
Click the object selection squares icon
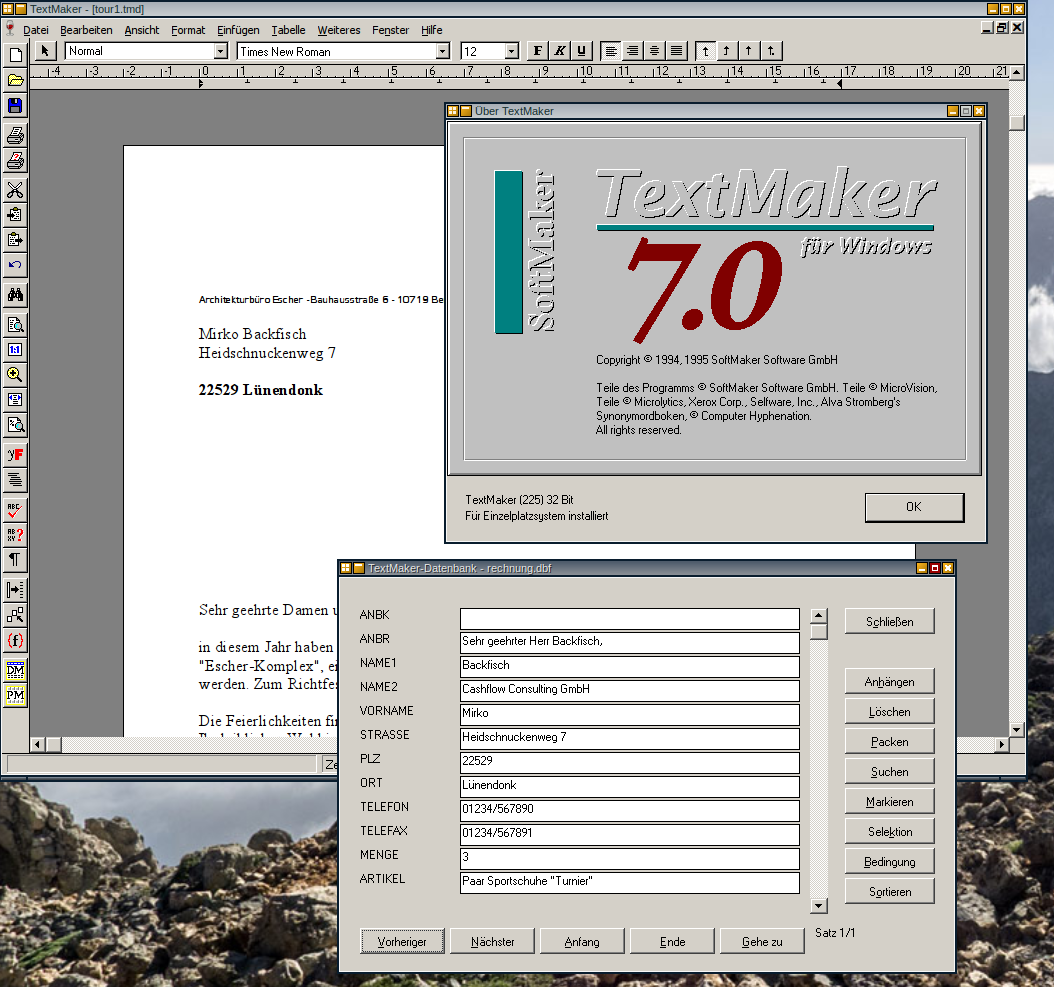tap(15, 615)
